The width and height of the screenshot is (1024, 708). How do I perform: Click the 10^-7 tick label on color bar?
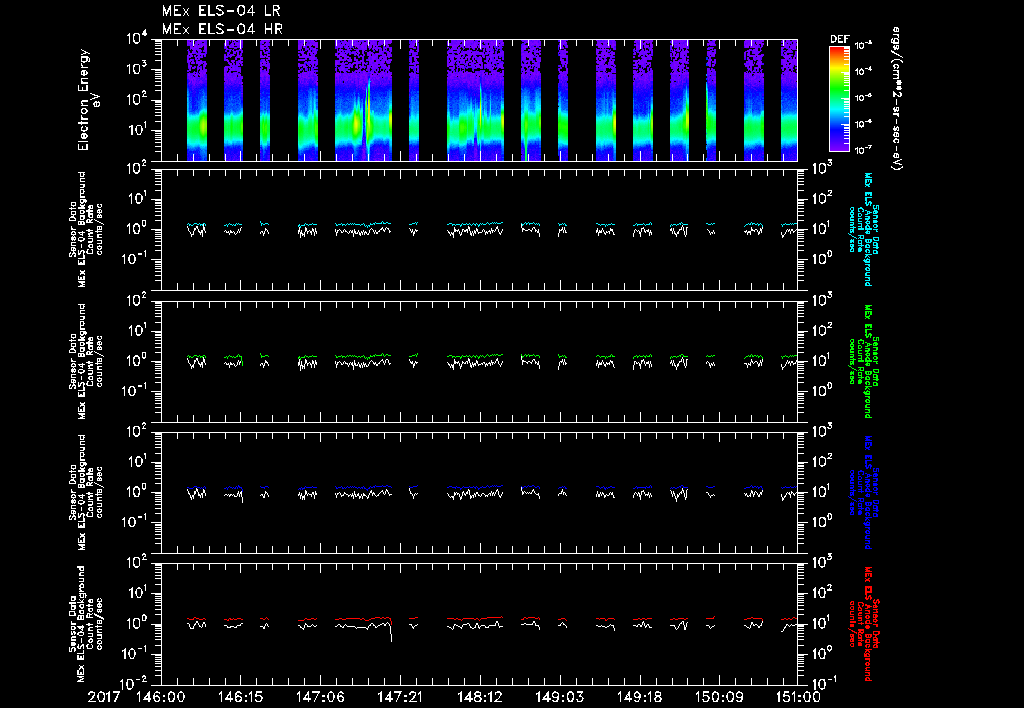pos(863,150)
